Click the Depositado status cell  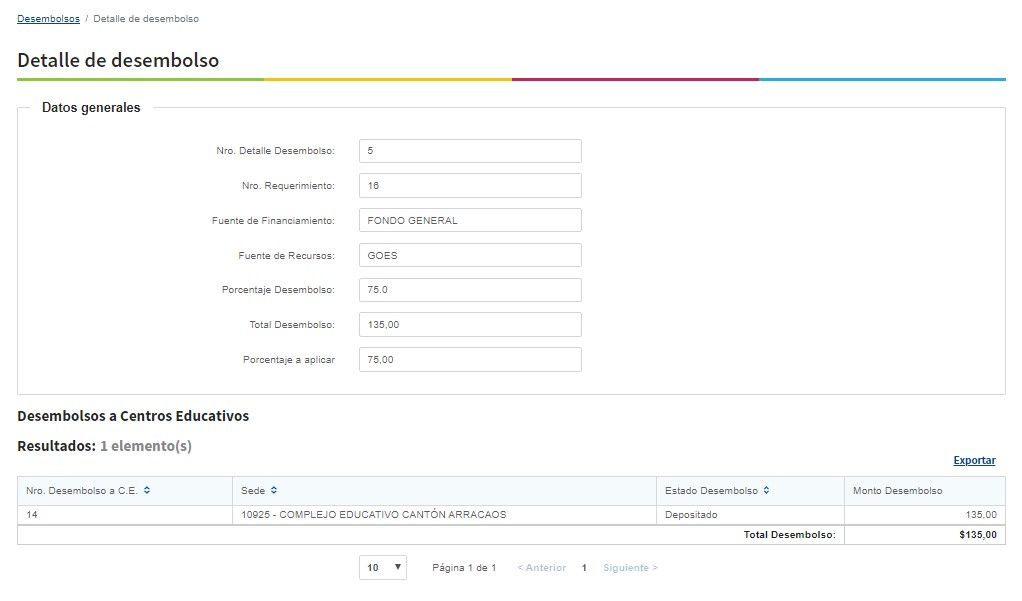(x=691, y=515)
